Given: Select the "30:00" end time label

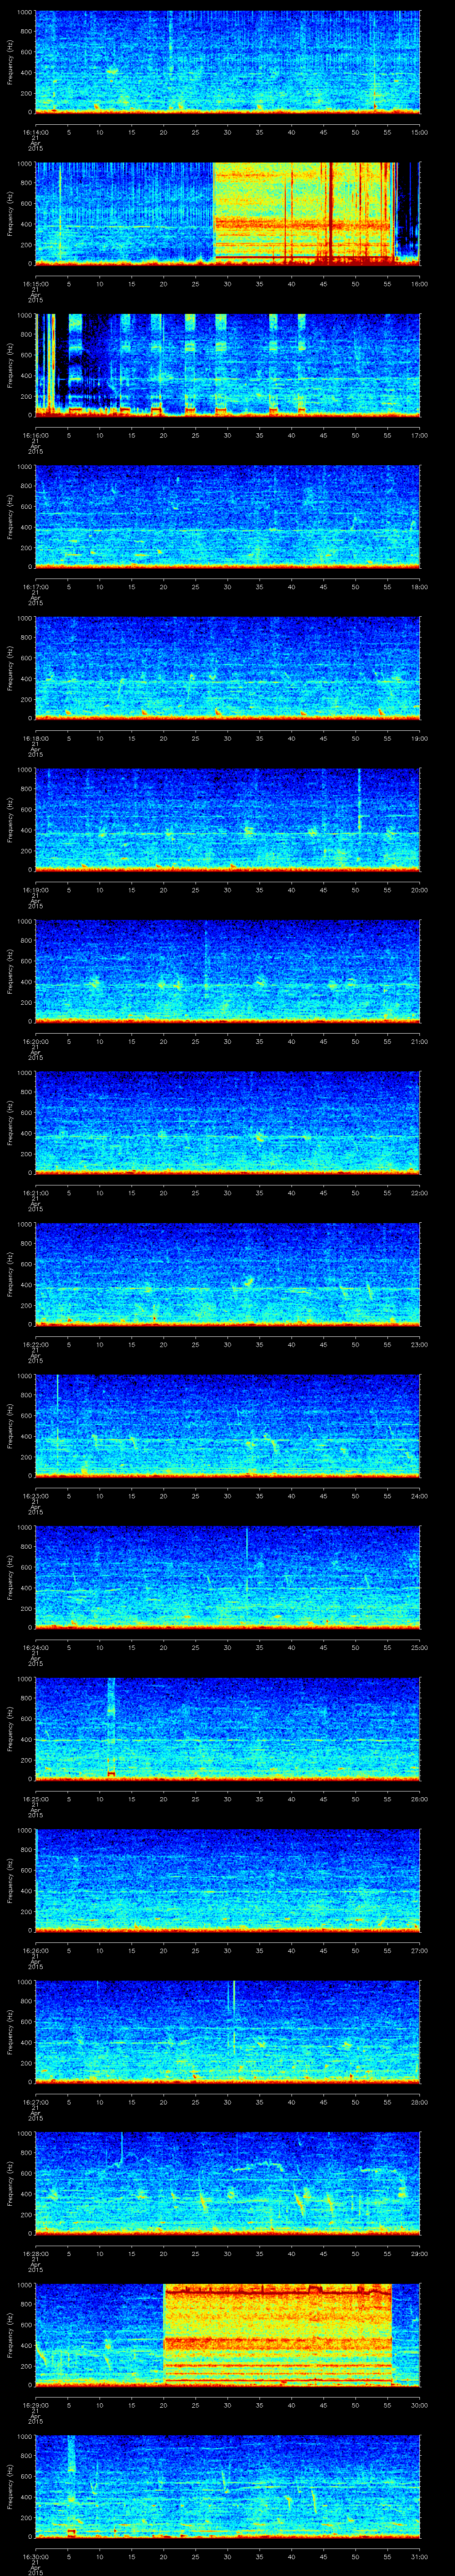Looking at the screenshot, I should pos(420,2405).
